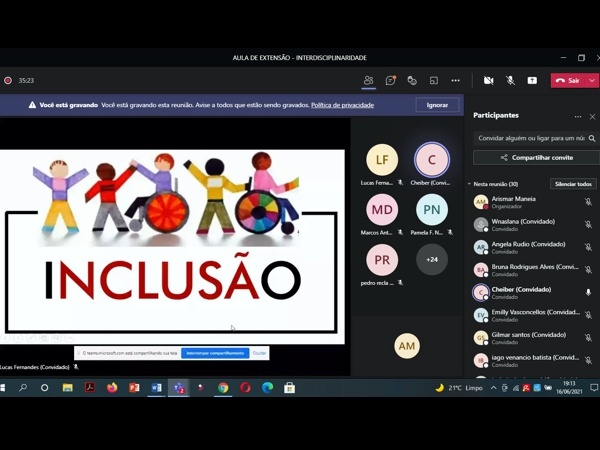
Task: Click the C Cheiber avatar tile
Action: (432, 160)
